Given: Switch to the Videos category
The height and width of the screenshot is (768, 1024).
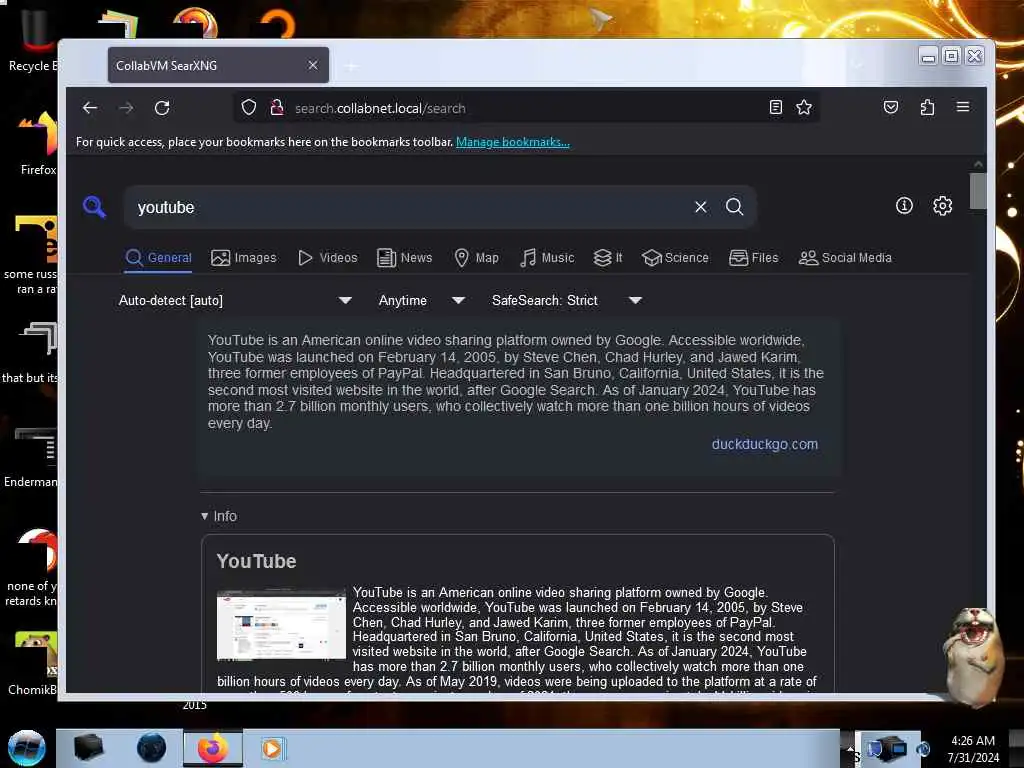Looking at the screenshot, I should pos(328,258).
